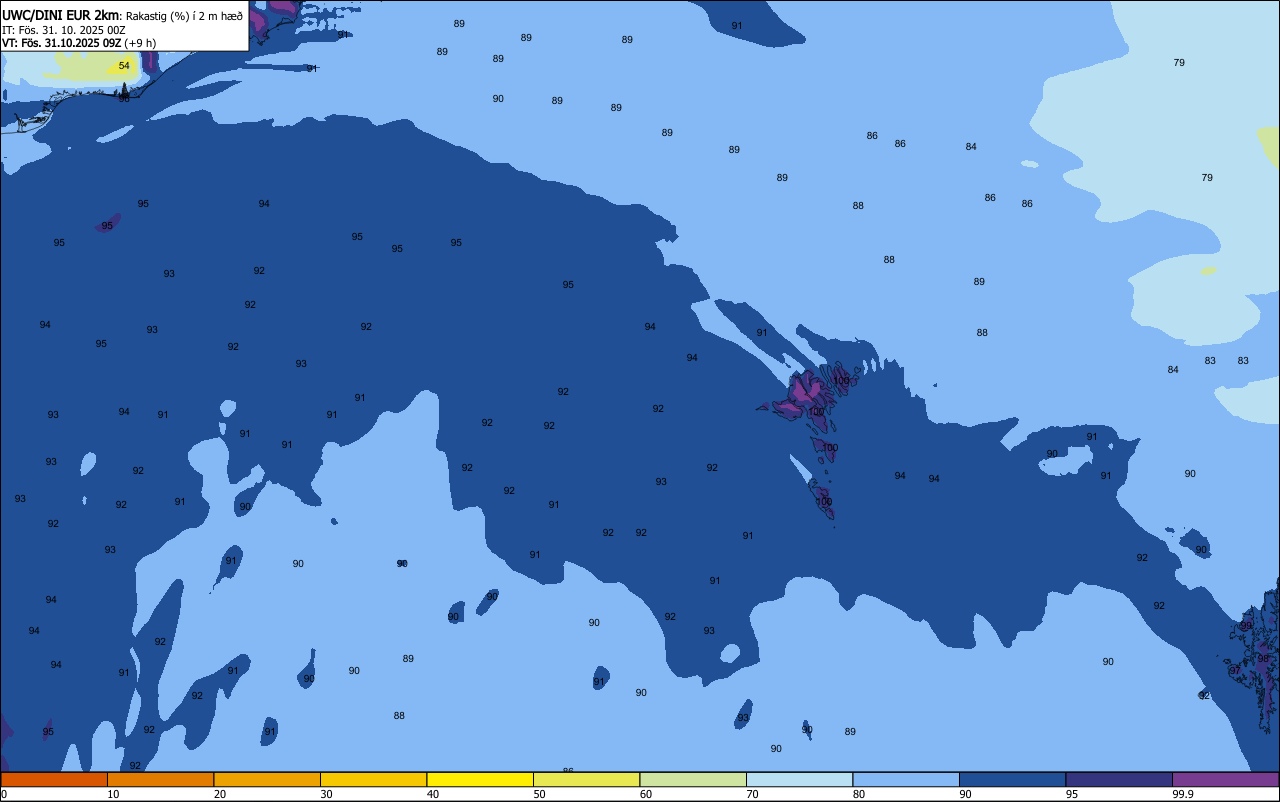
Task: Click the purple above-99.9 legend swatch
Action: (x=1225, y=779)
